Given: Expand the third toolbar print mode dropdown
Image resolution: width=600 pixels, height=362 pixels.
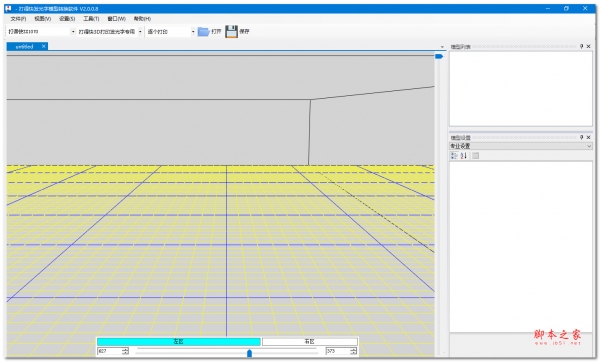Looking at the screenshot, I should (193, 32).
